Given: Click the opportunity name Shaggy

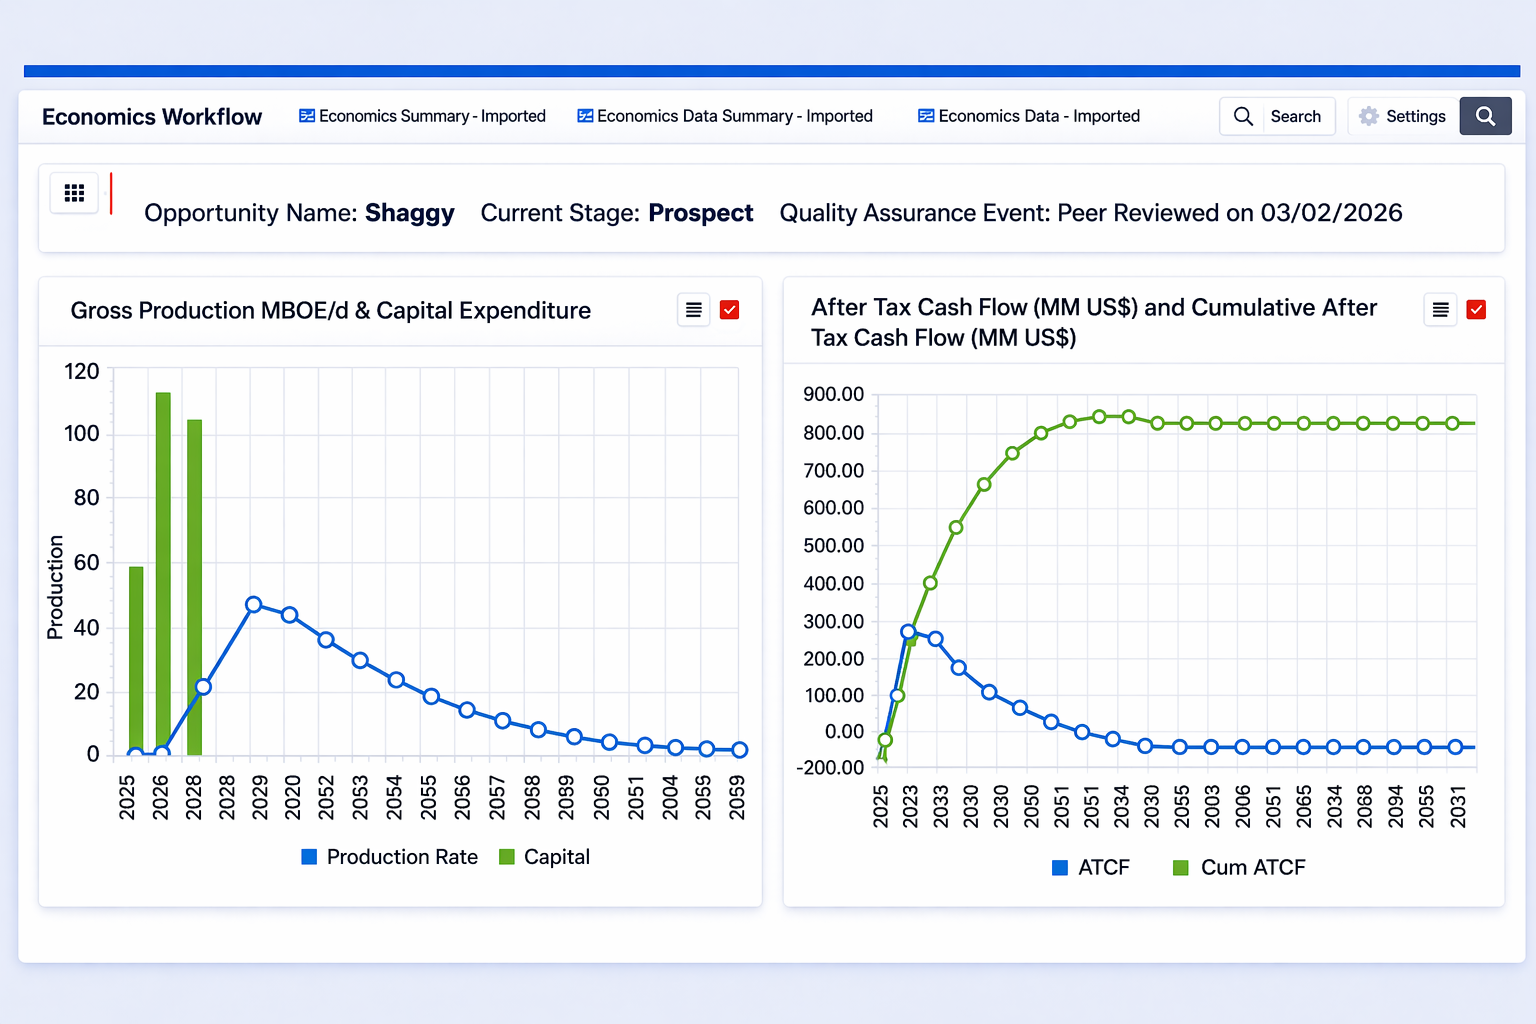Looking at the screenshot, I should [x=410, y=212].
